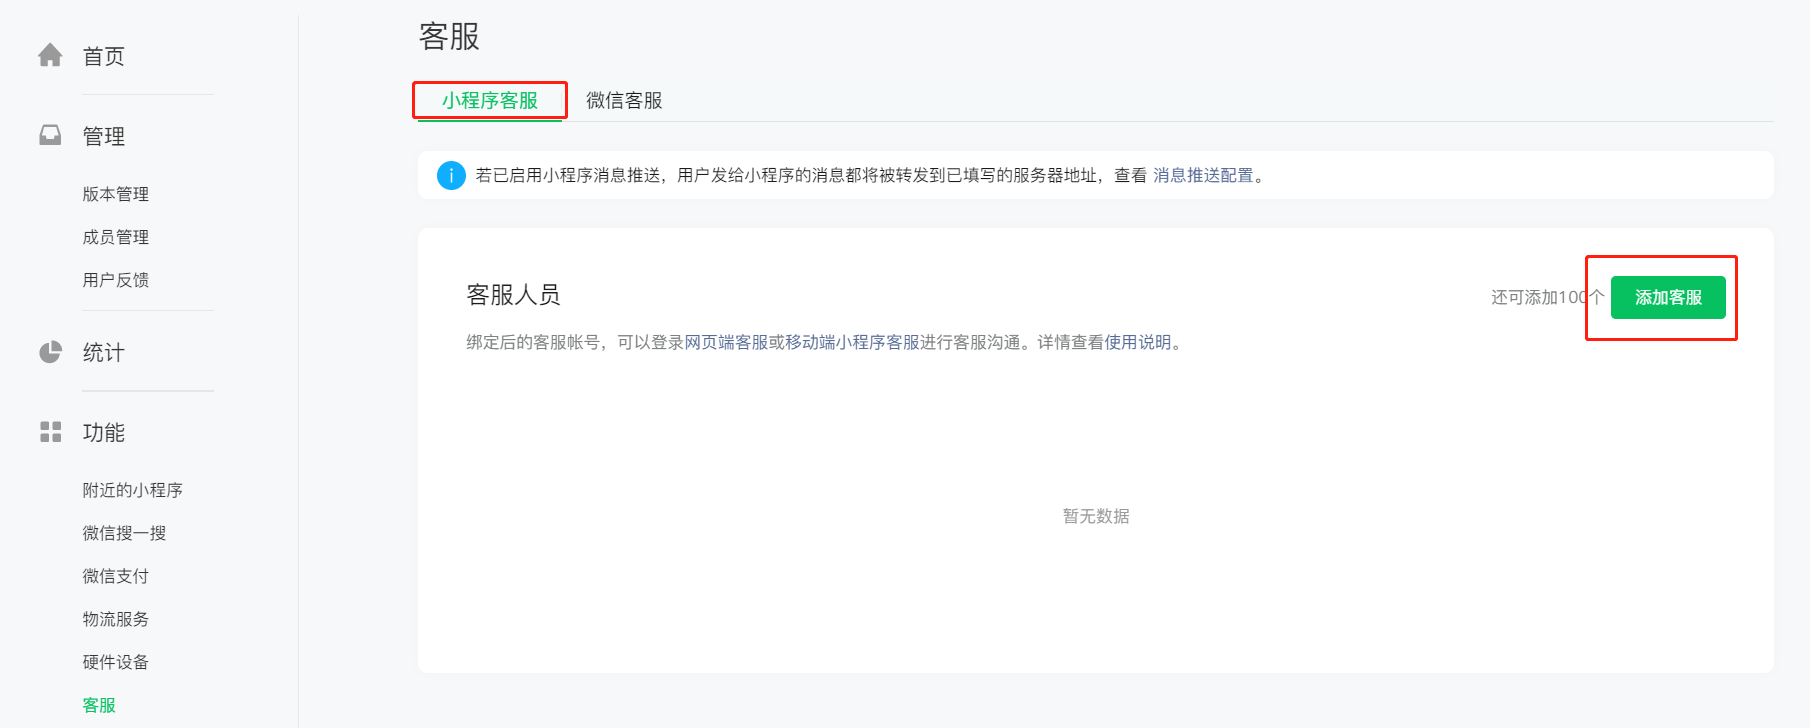Open the 网页端客服 link
This screenshot has height=728, width=1810.
click(726, 342)
